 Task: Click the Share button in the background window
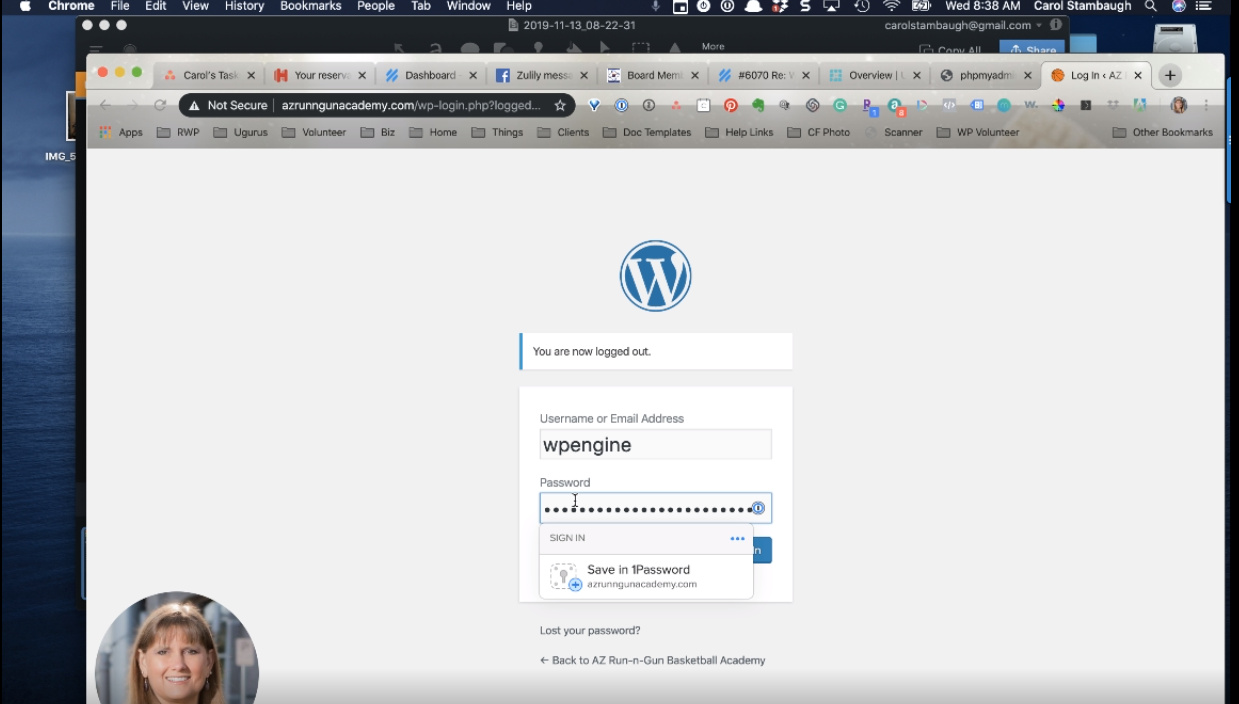[x=1032, y=50]
